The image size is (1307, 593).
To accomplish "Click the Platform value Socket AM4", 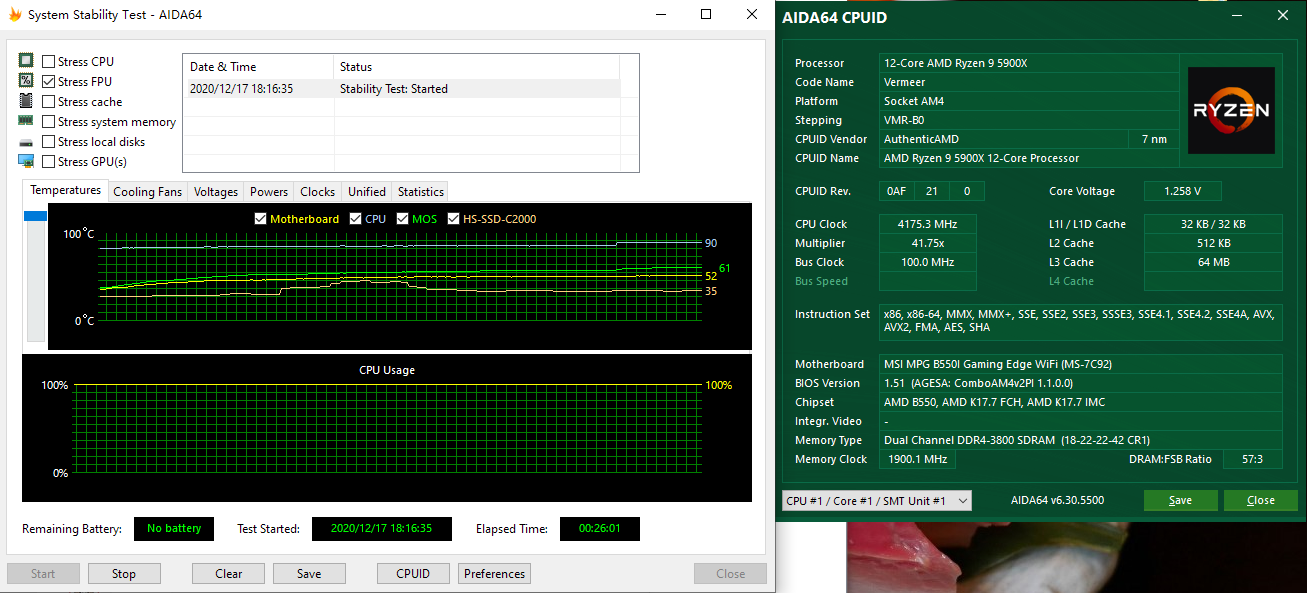I will click(1029, 101).
